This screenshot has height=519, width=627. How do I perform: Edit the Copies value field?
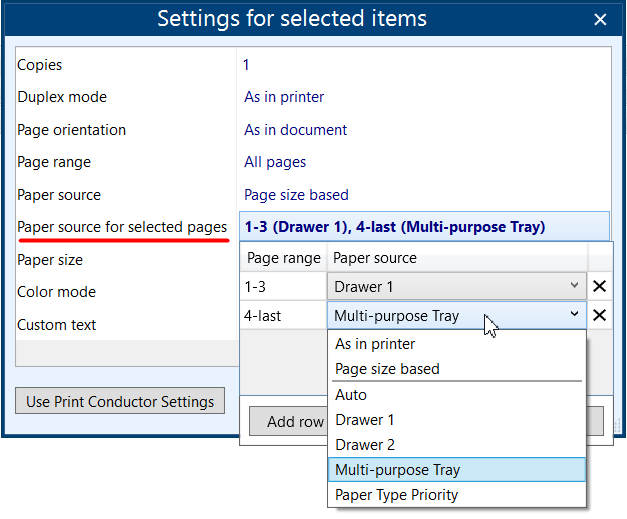[x=246, y=65]
